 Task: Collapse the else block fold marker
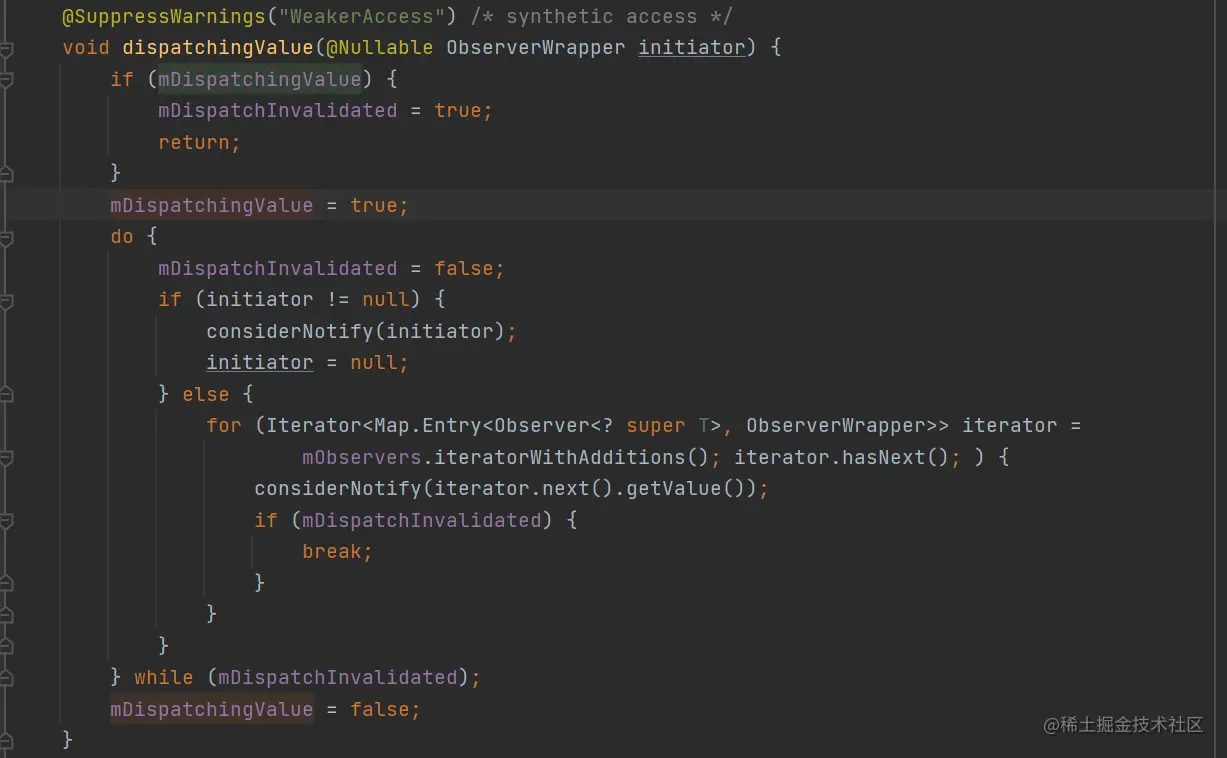pos(6,395)
